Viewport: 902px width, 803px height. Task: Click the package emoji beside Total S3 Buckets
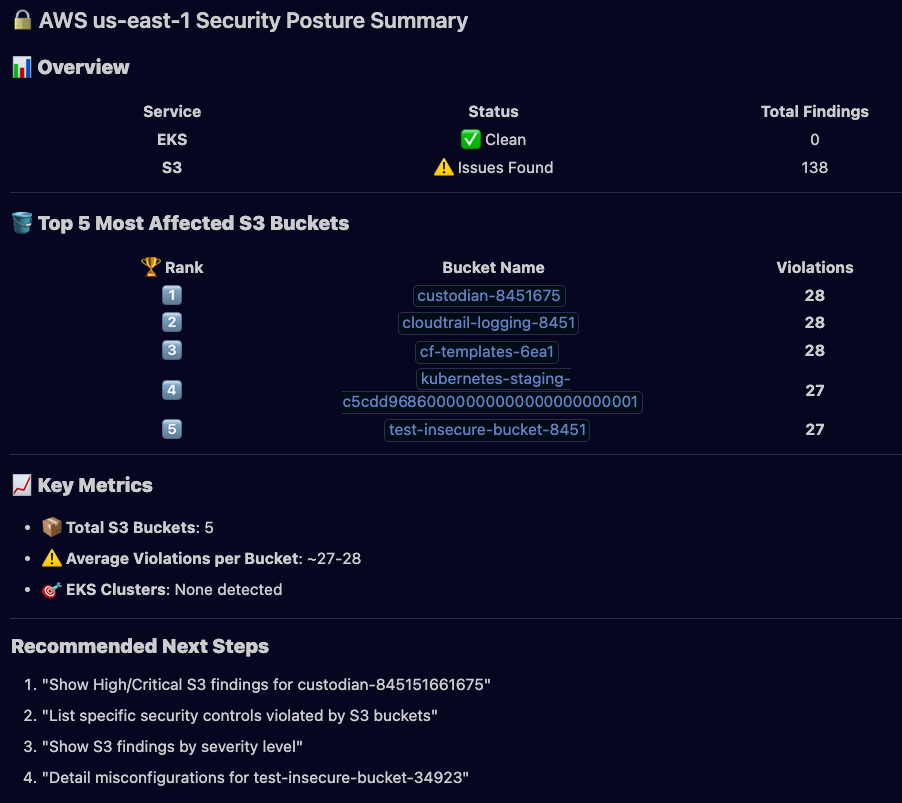point(52,527)
